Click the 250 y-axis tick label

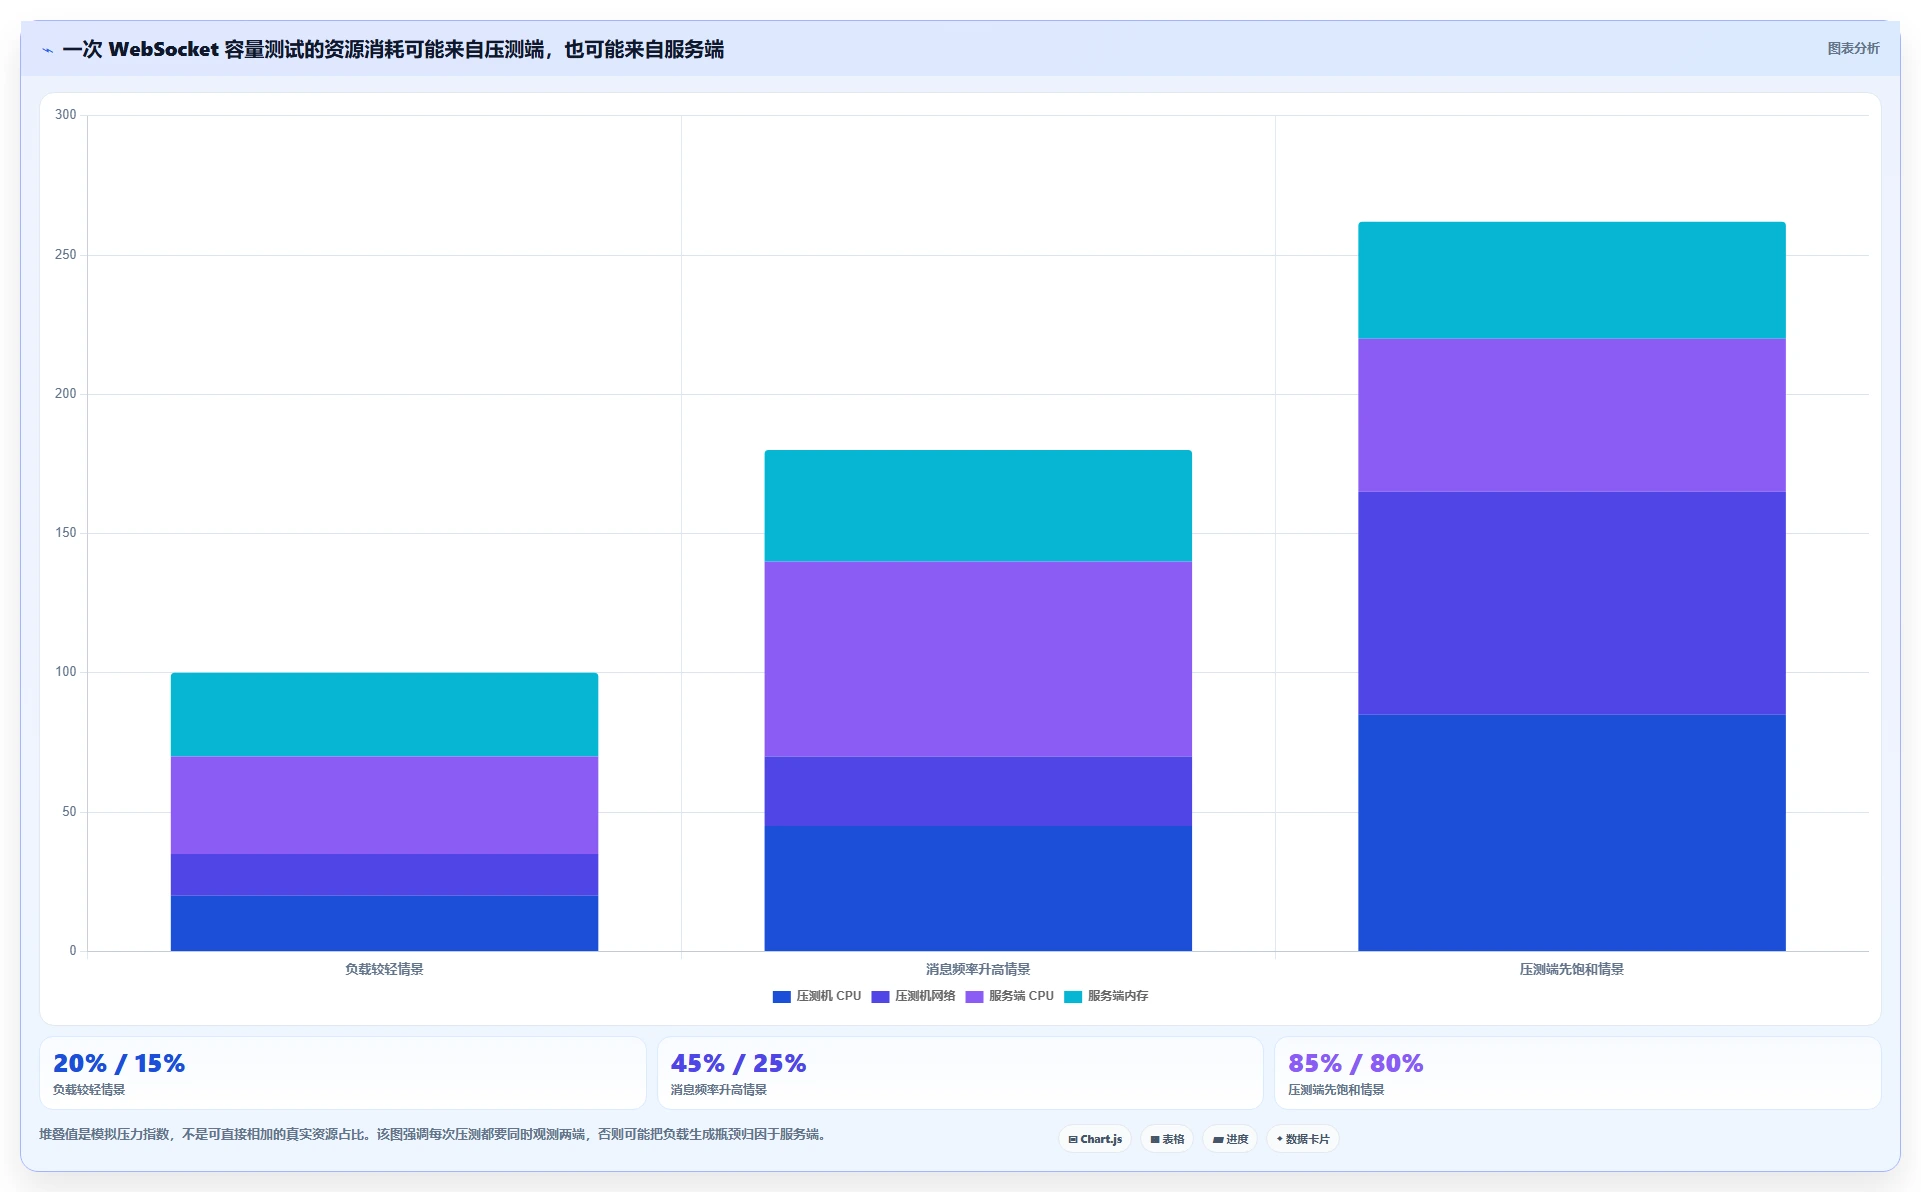click(x=66, y=255)
